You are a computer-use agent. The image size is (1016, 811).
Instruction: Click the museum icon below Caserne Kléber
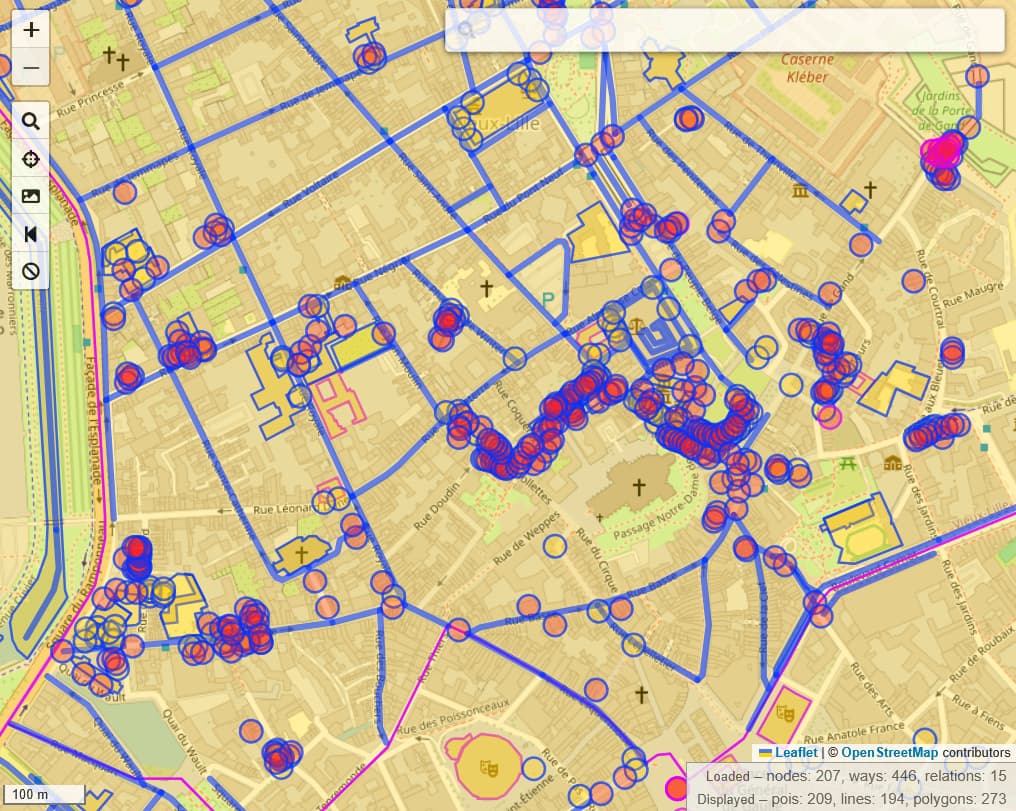click(799, 191)
